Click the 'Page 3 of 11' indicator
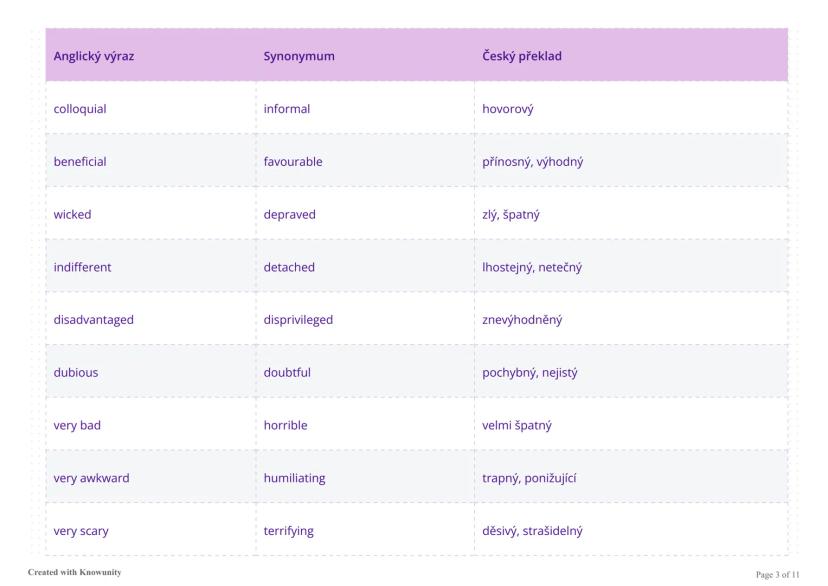 click(778, 574)
